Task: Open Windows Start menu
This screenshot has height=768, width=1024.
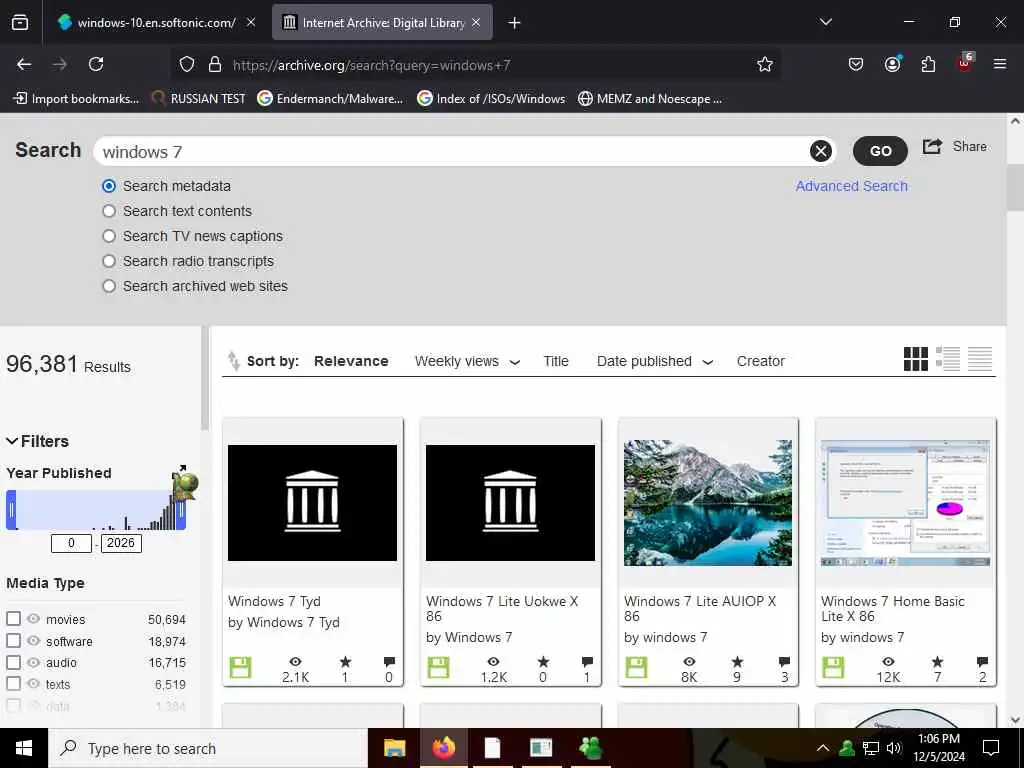Action: (x=24, y=748)
